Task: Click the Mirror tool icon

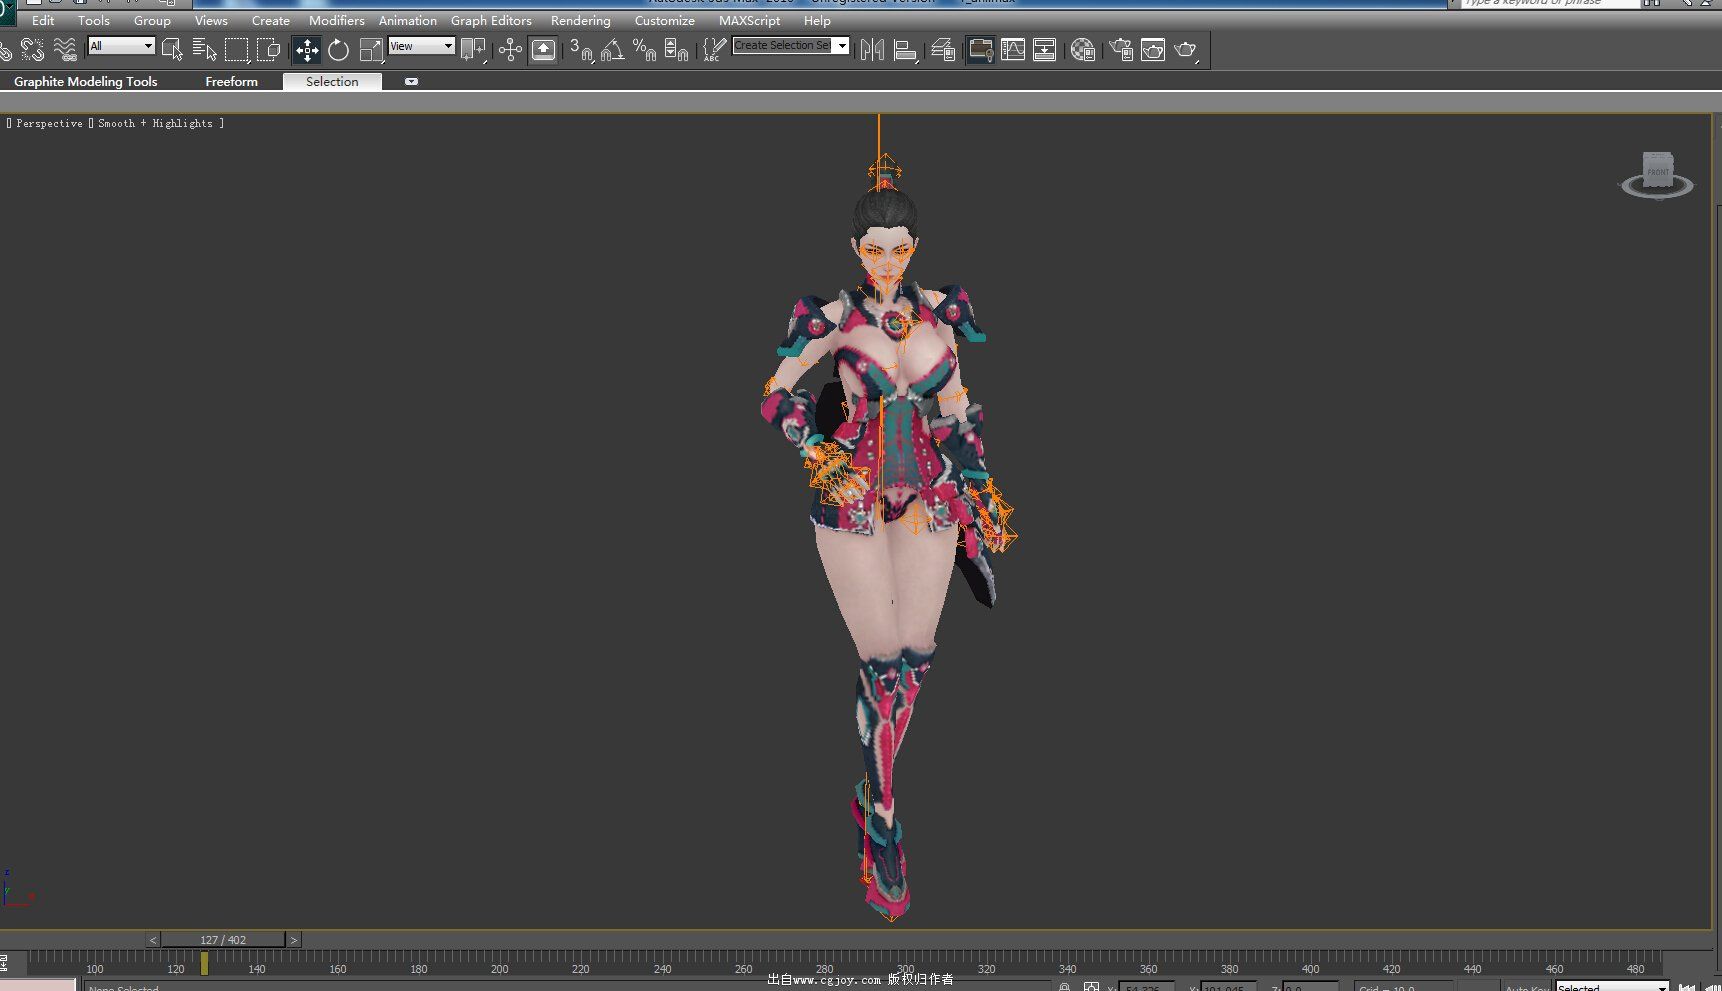Action: point(872,49)
